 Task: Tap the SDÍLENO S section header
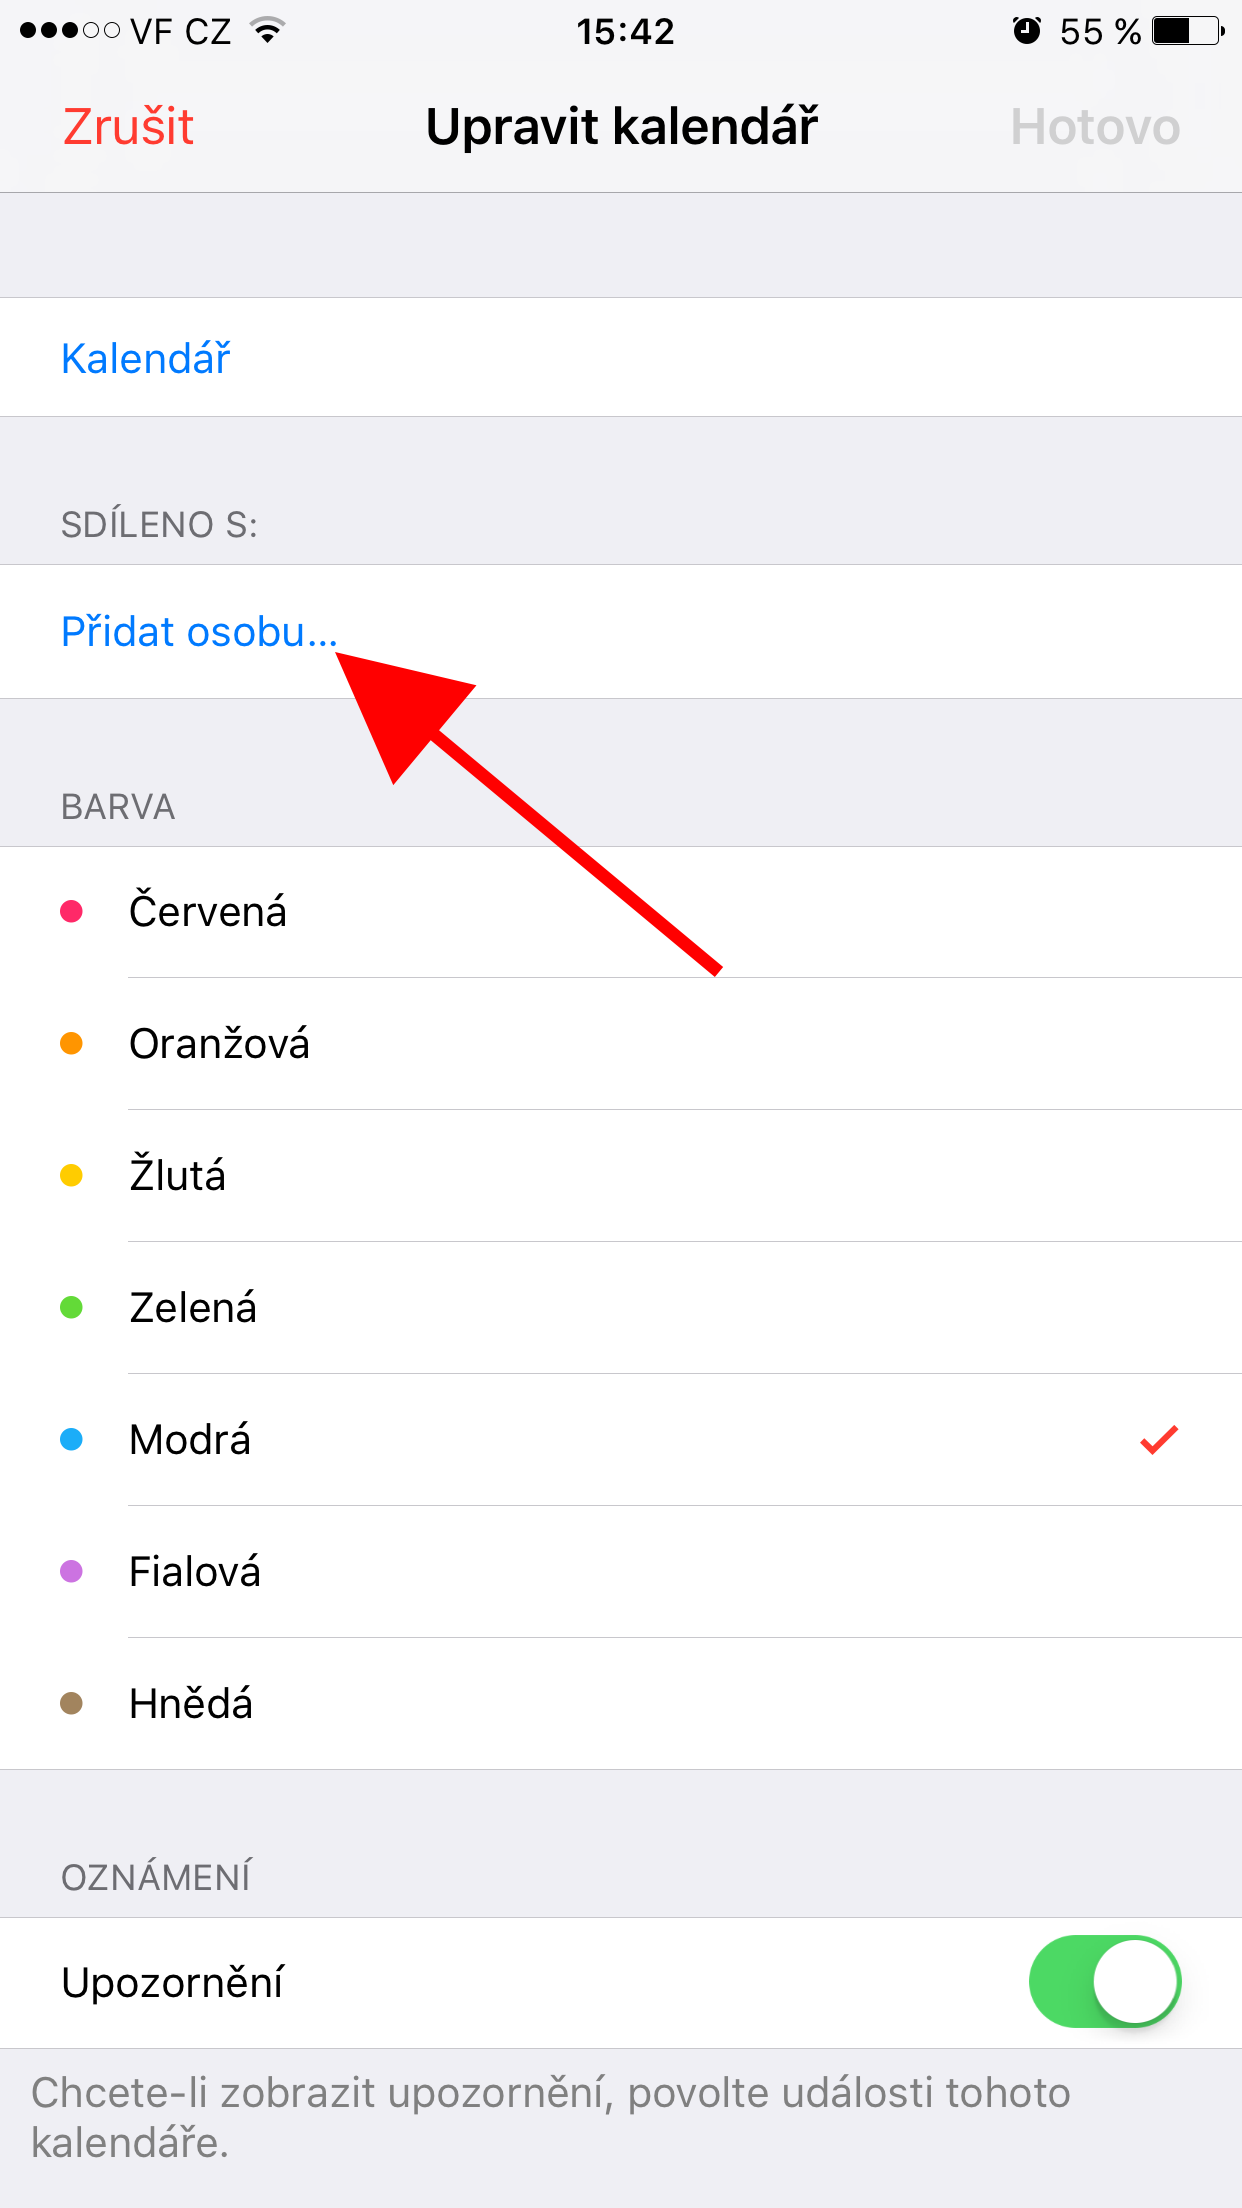point(160,524)
